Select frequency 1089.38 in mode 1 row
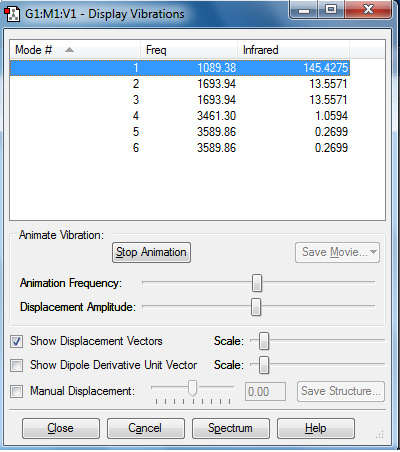 [216, 68]
